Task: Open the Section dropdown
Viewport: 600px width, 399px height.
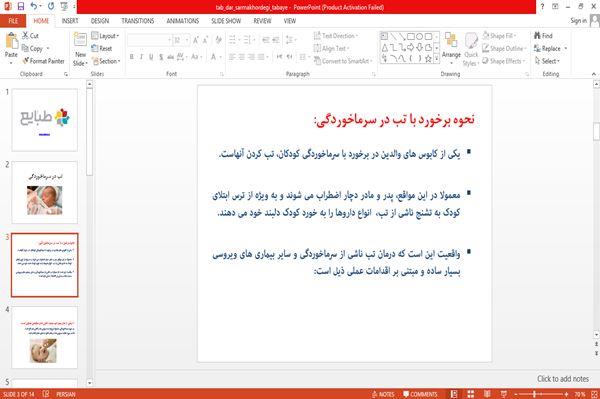Action: tap(106, 61)
